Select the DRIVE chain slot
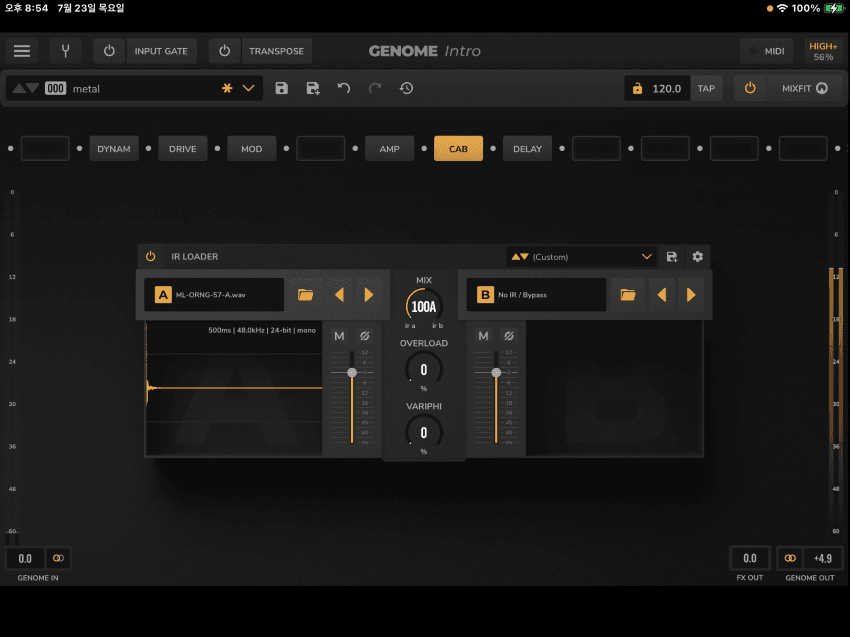This screenshot has height=637, width=850. click(183, 149)
